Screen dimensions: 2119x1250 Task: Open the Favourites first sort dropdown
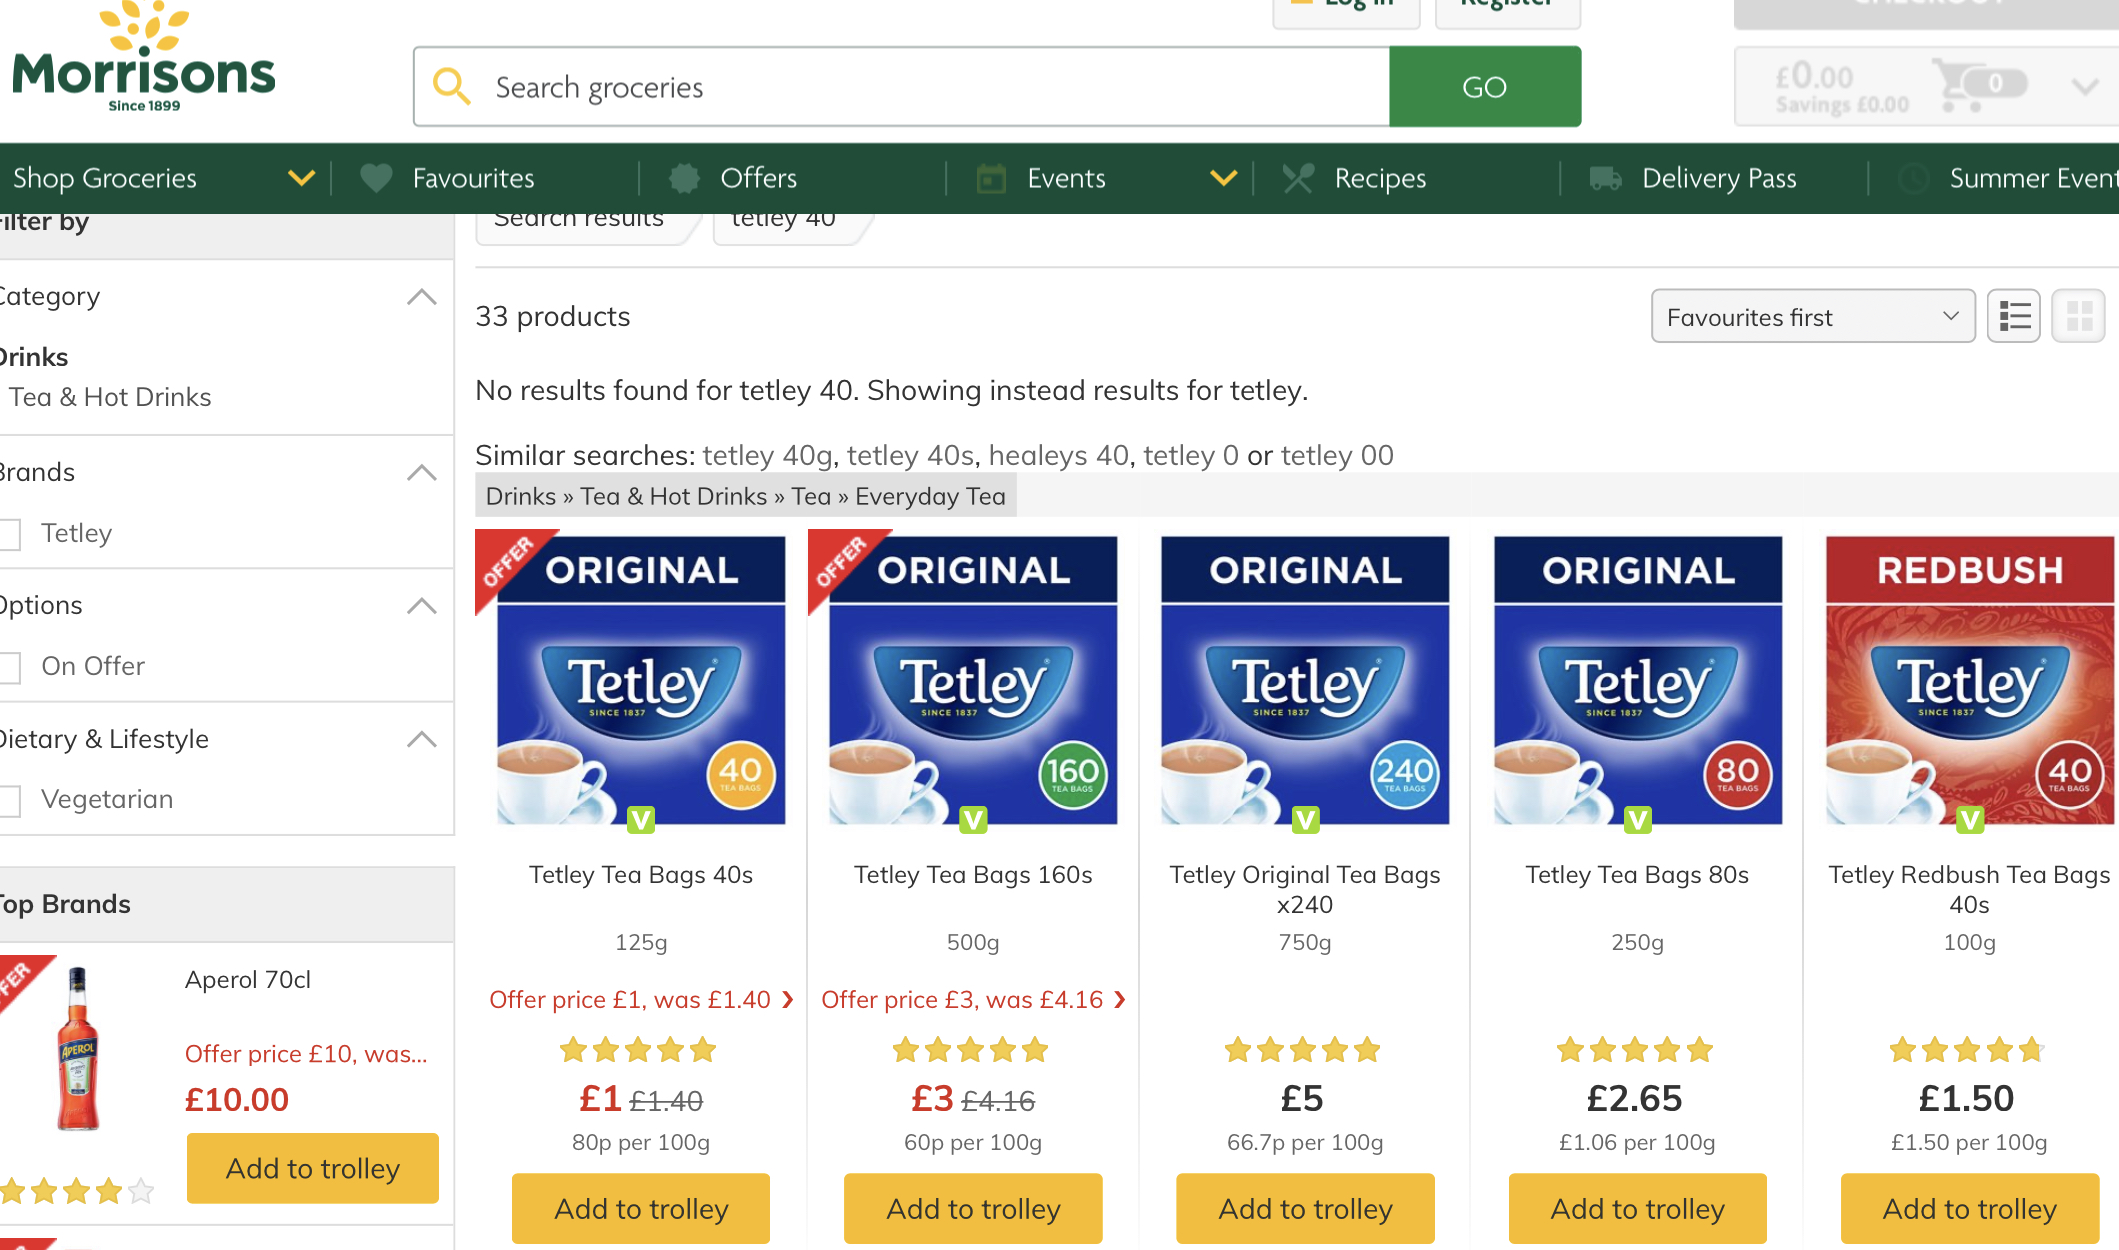point(1813,317)
